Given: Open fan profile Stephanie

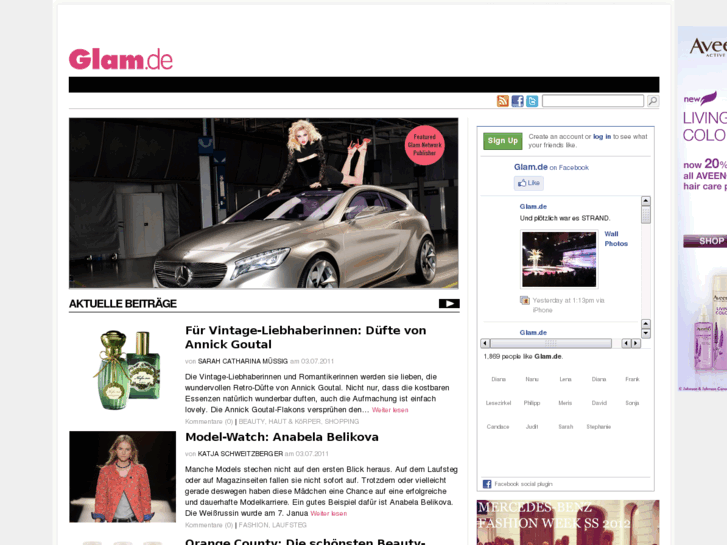Looking at the screenshot, I should 599,427.
